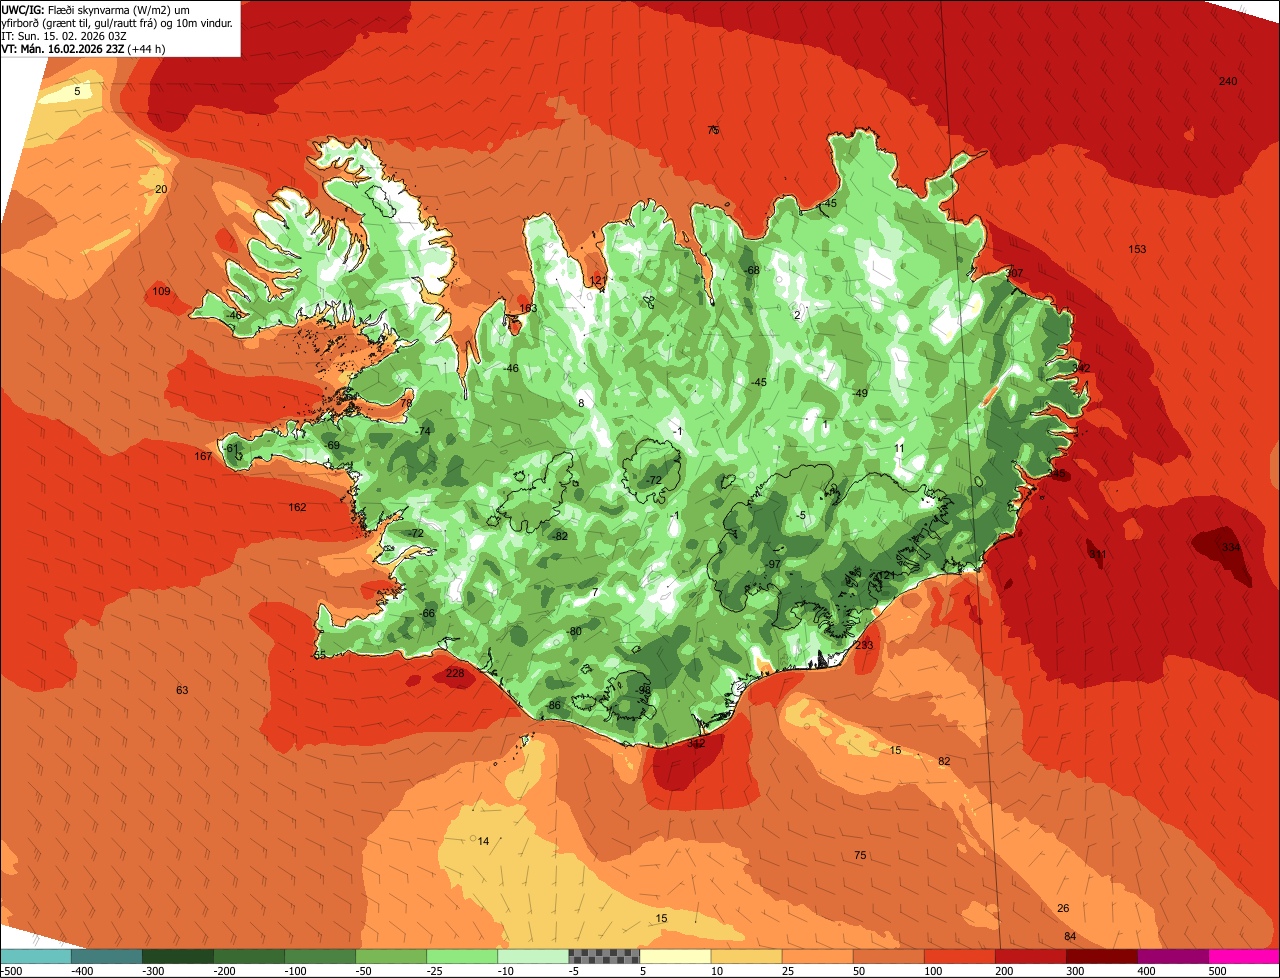Click the map value '163'
This screenshot has width=1280, height=978.
[x=528, y=309]
